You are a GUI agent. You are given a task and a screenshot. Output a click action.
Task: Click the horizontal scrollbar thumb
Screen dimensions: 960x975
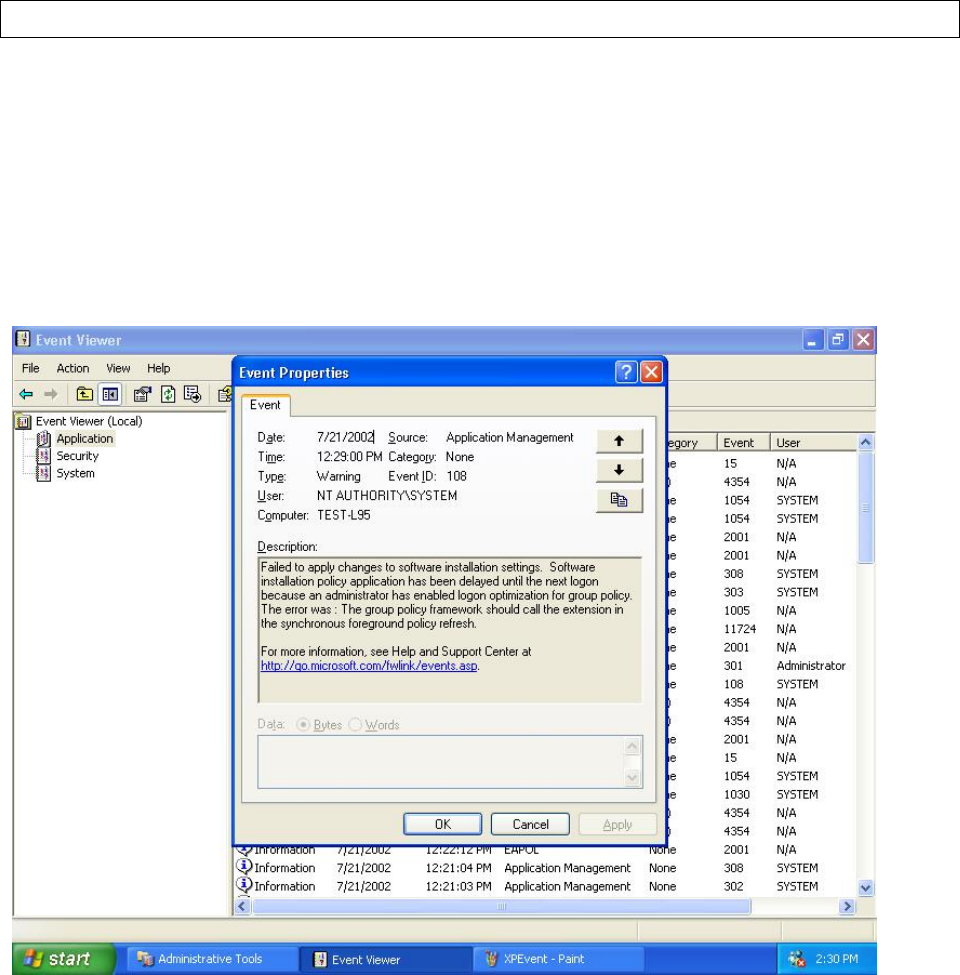point(502,906)
